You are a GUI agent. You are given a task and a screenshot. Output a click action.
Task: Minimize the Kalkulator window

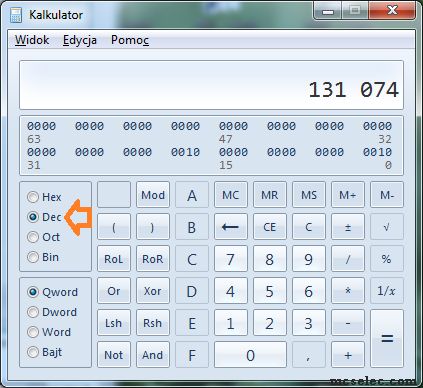point(328,11)
